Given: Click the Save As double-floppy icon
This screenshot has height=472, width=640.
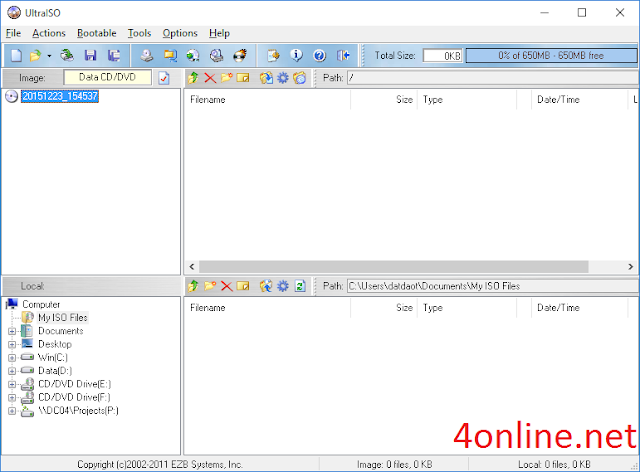Looking at the screenshot, I should (113, 56).
